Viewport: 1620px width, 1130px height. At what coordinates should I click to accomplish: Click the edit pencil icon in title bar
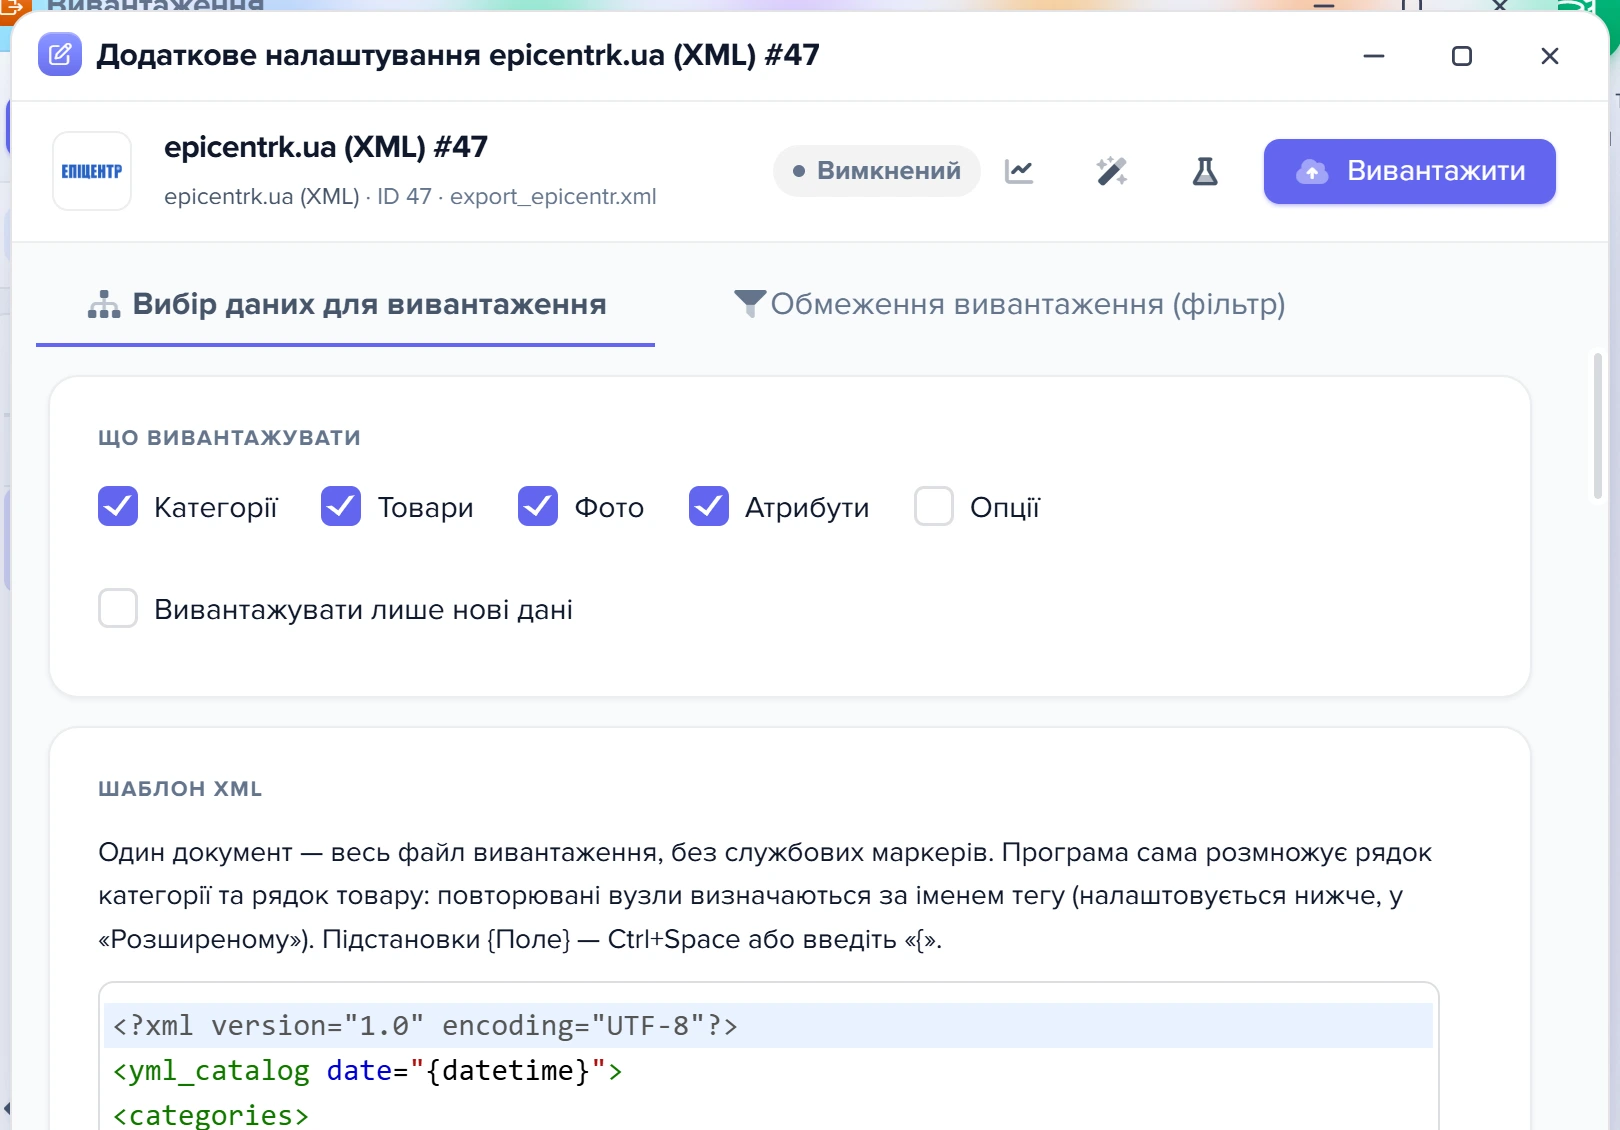[x=60, y=54]
